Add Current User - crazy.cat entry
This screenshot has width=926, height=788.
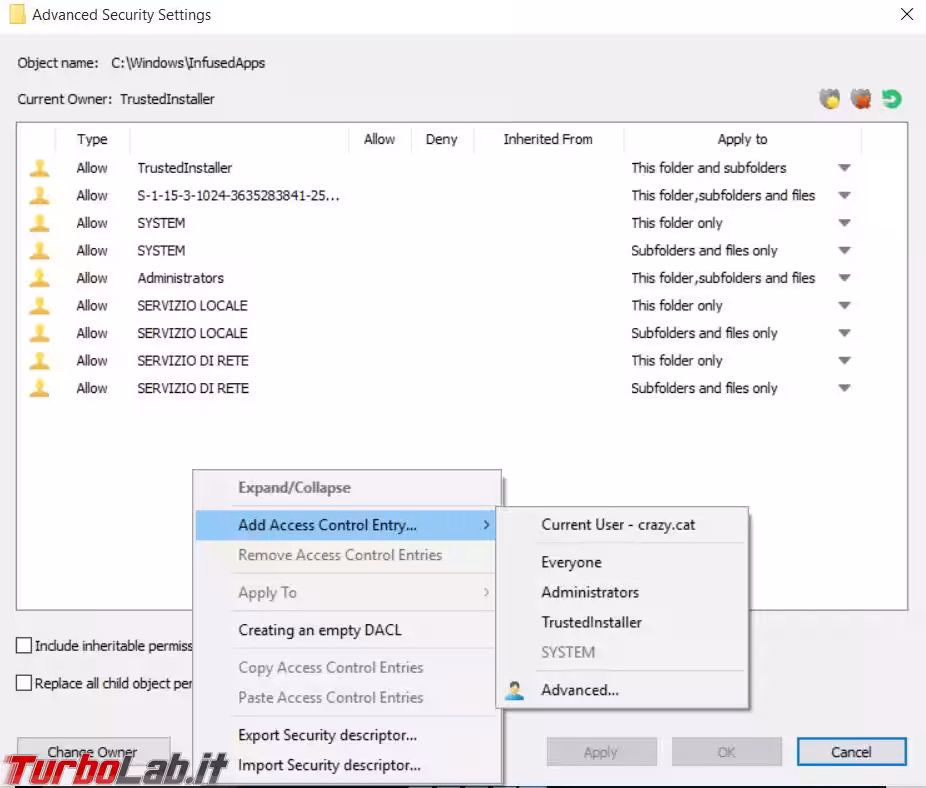618,524
